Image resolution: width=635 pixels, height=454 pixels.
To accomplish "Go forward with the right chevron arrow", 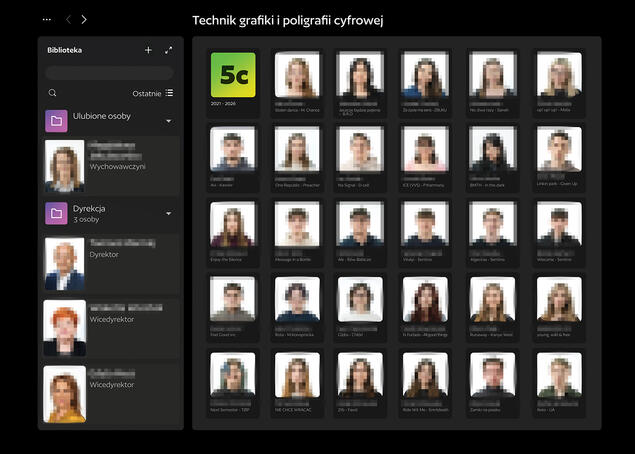I will [x=84, y=19].
